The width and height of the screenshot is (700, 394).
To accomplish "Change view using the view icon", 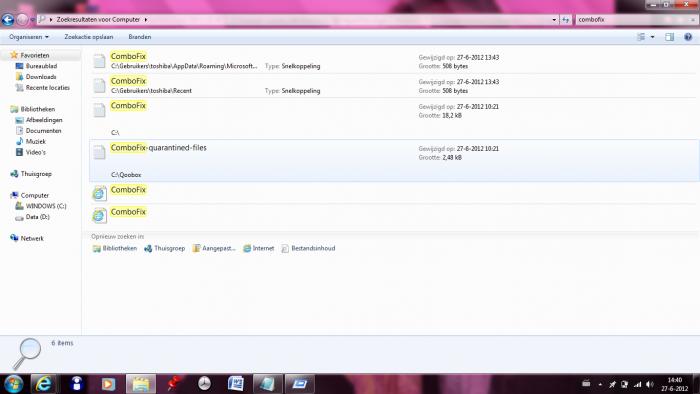I will coord(641,37).
